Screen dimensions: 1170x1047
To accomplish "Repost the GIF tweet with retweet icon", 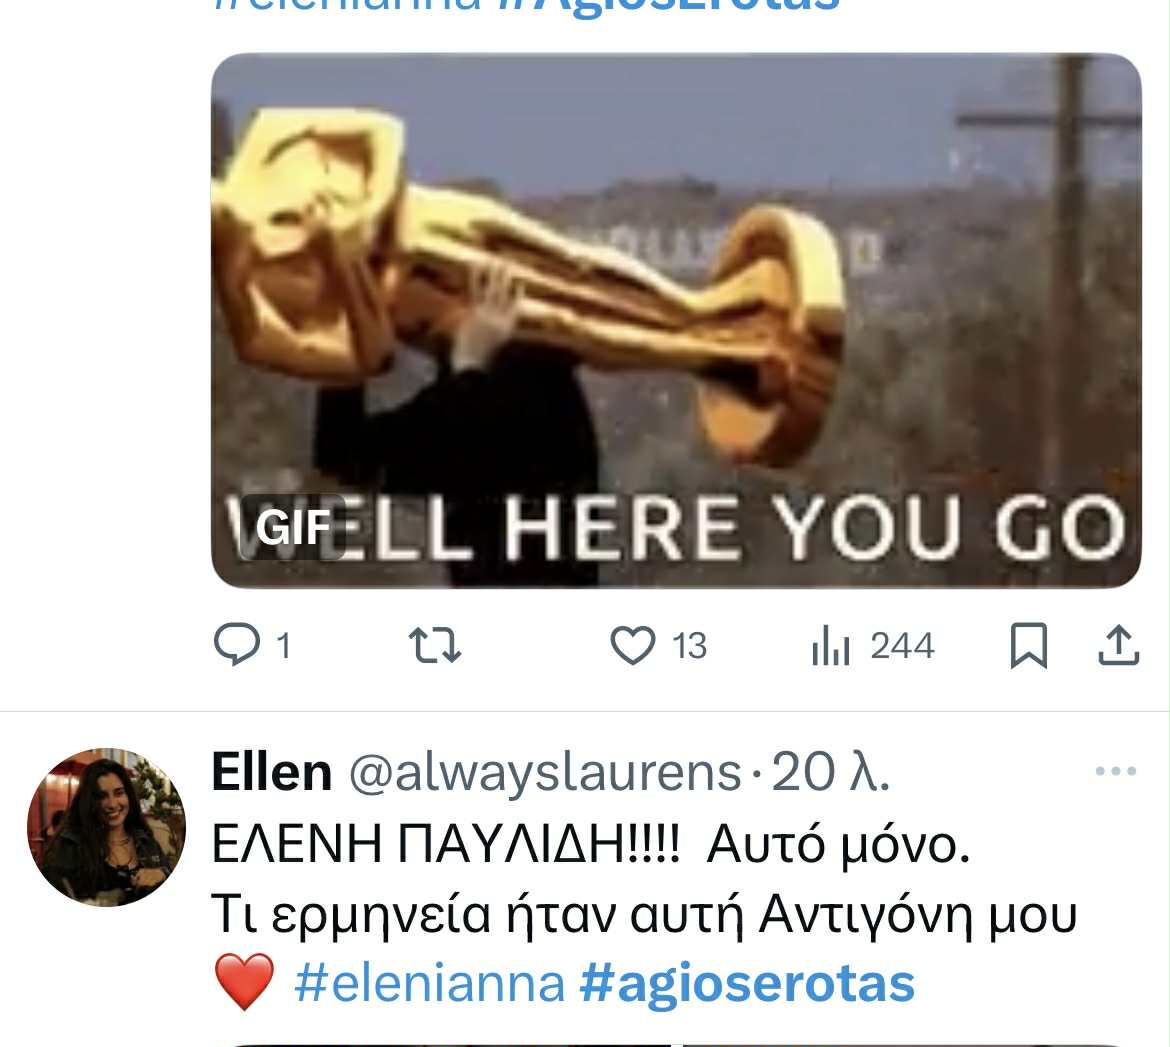I will (435, 646).
